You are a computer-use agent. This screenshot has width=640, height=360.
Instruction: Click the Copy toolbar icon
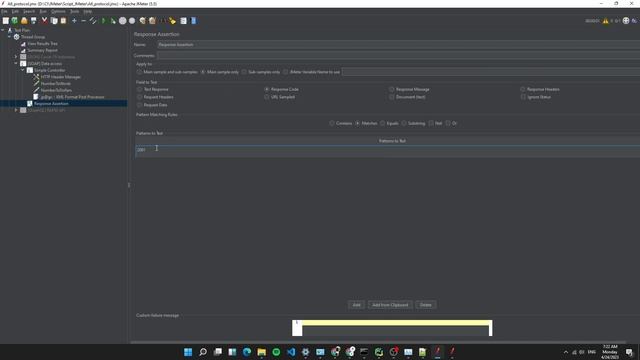coord(54,20)
